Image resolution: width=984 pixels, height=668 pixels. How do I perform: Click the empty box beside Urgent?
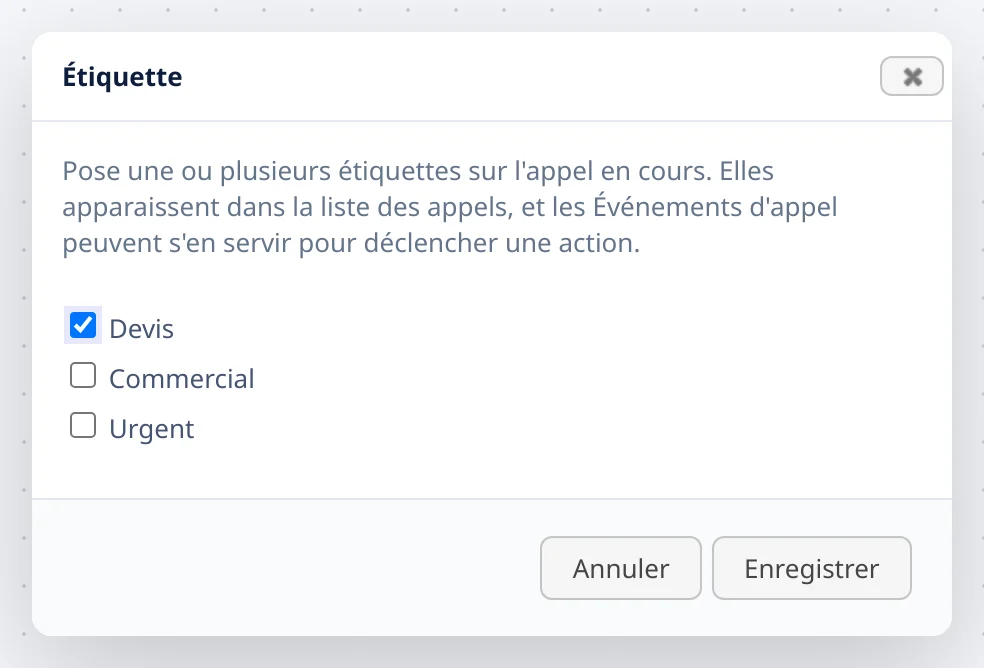click(83, 426)
